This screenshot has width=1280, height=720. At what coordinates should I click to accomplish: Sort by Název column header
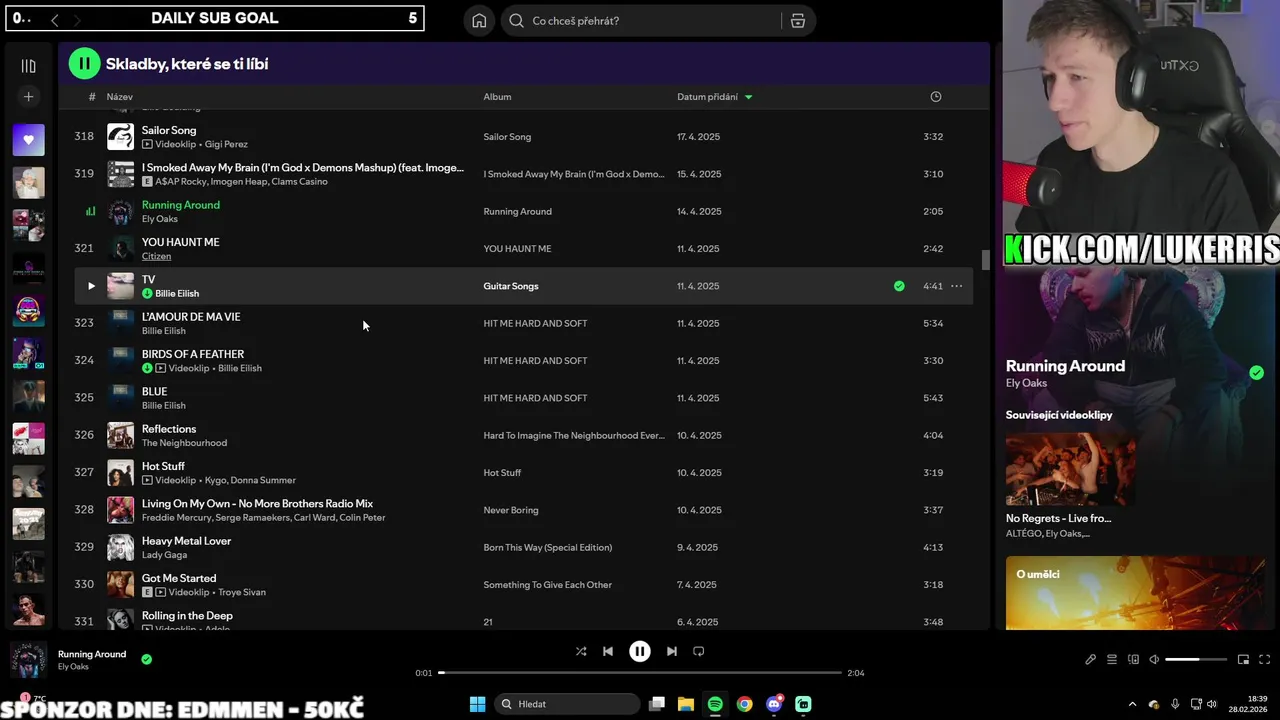pos(120,97)
